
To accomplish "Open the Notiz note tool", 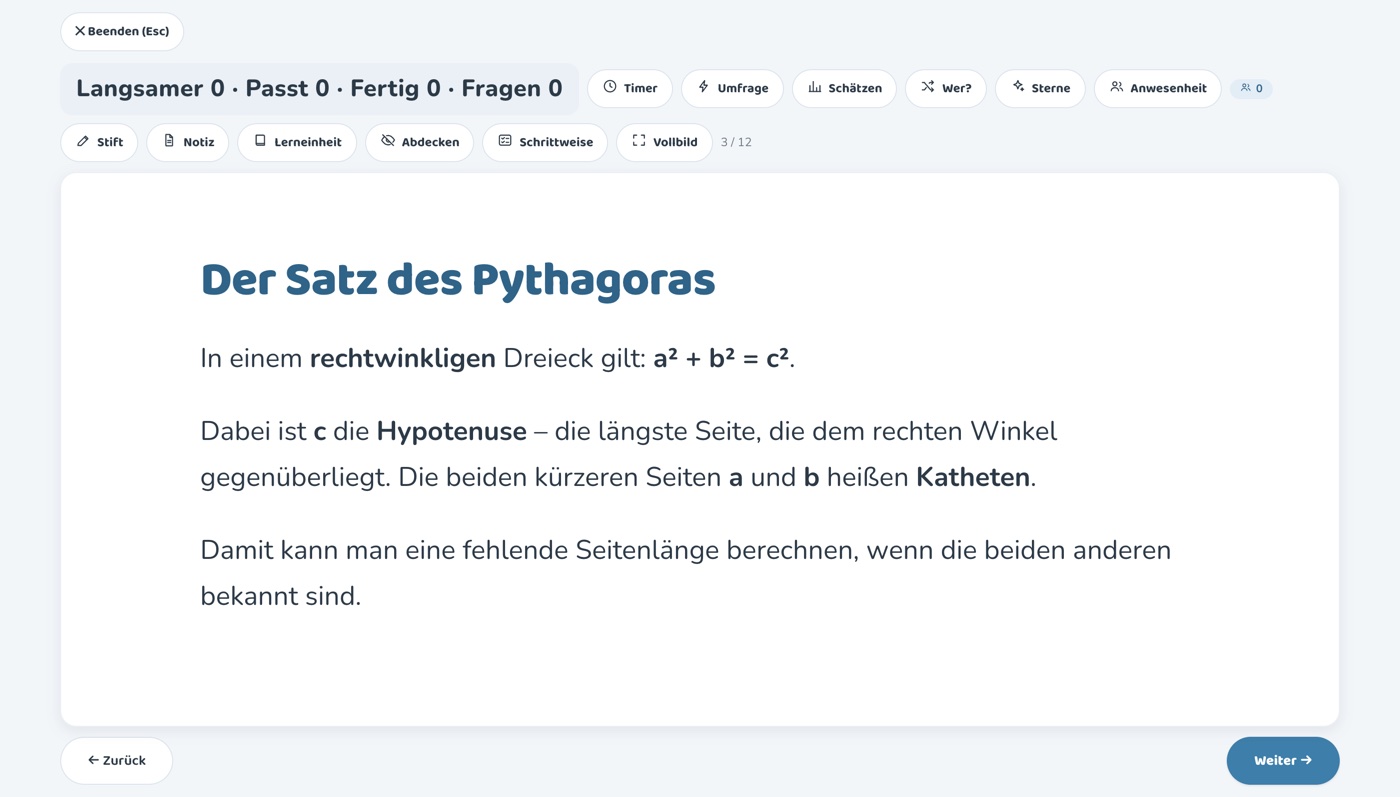I will tap(188, 142).
